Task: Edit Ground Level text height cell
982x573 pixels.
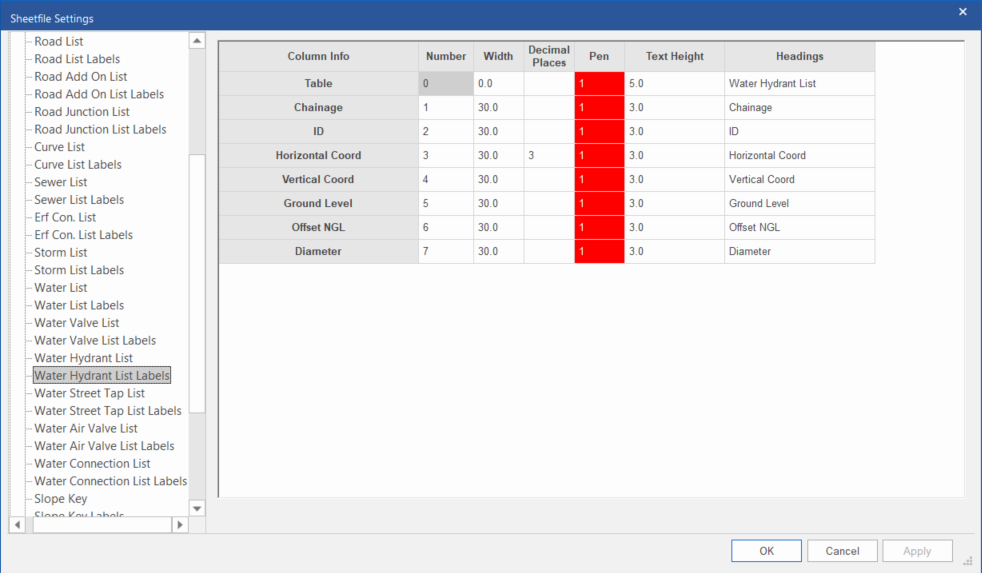Action: point(674,204)
